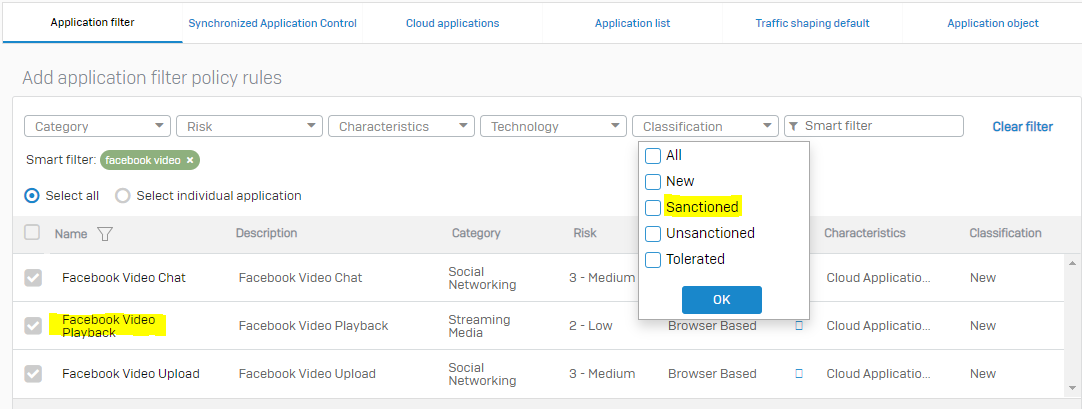Click Streaming Media category cell
The height and width of the screenshot is (409, 1082).
click(480, 326)
